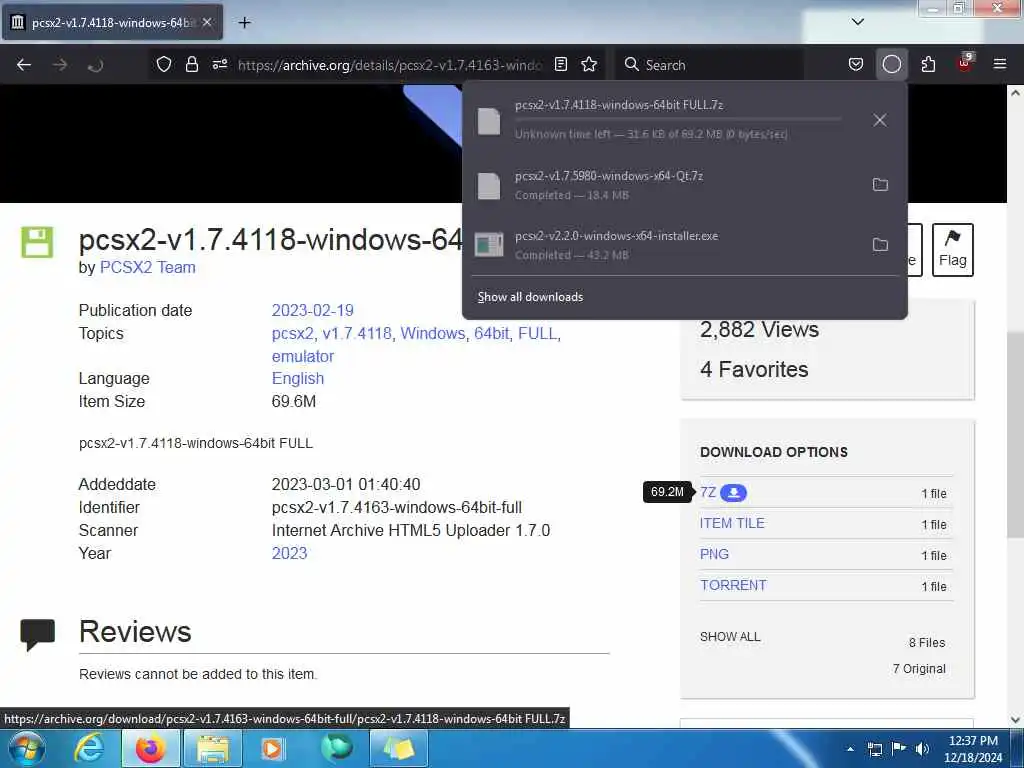Open a new browser tab
This screenshot has height=768, width=1024.
244,23
